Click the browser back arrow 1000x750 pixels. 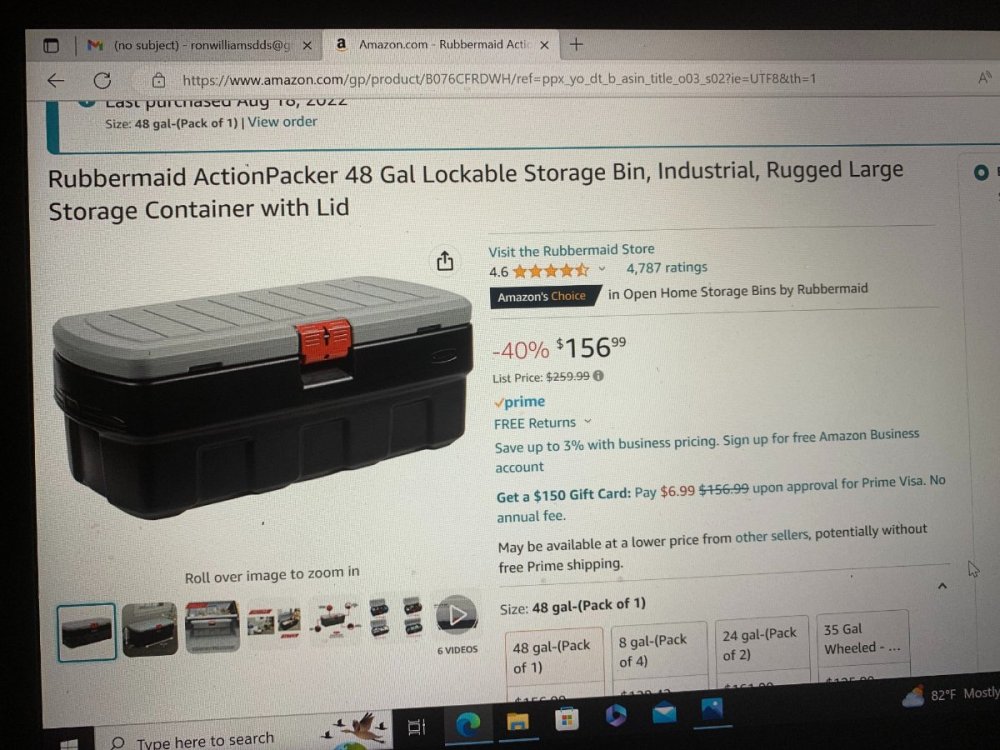coord(56,80)
